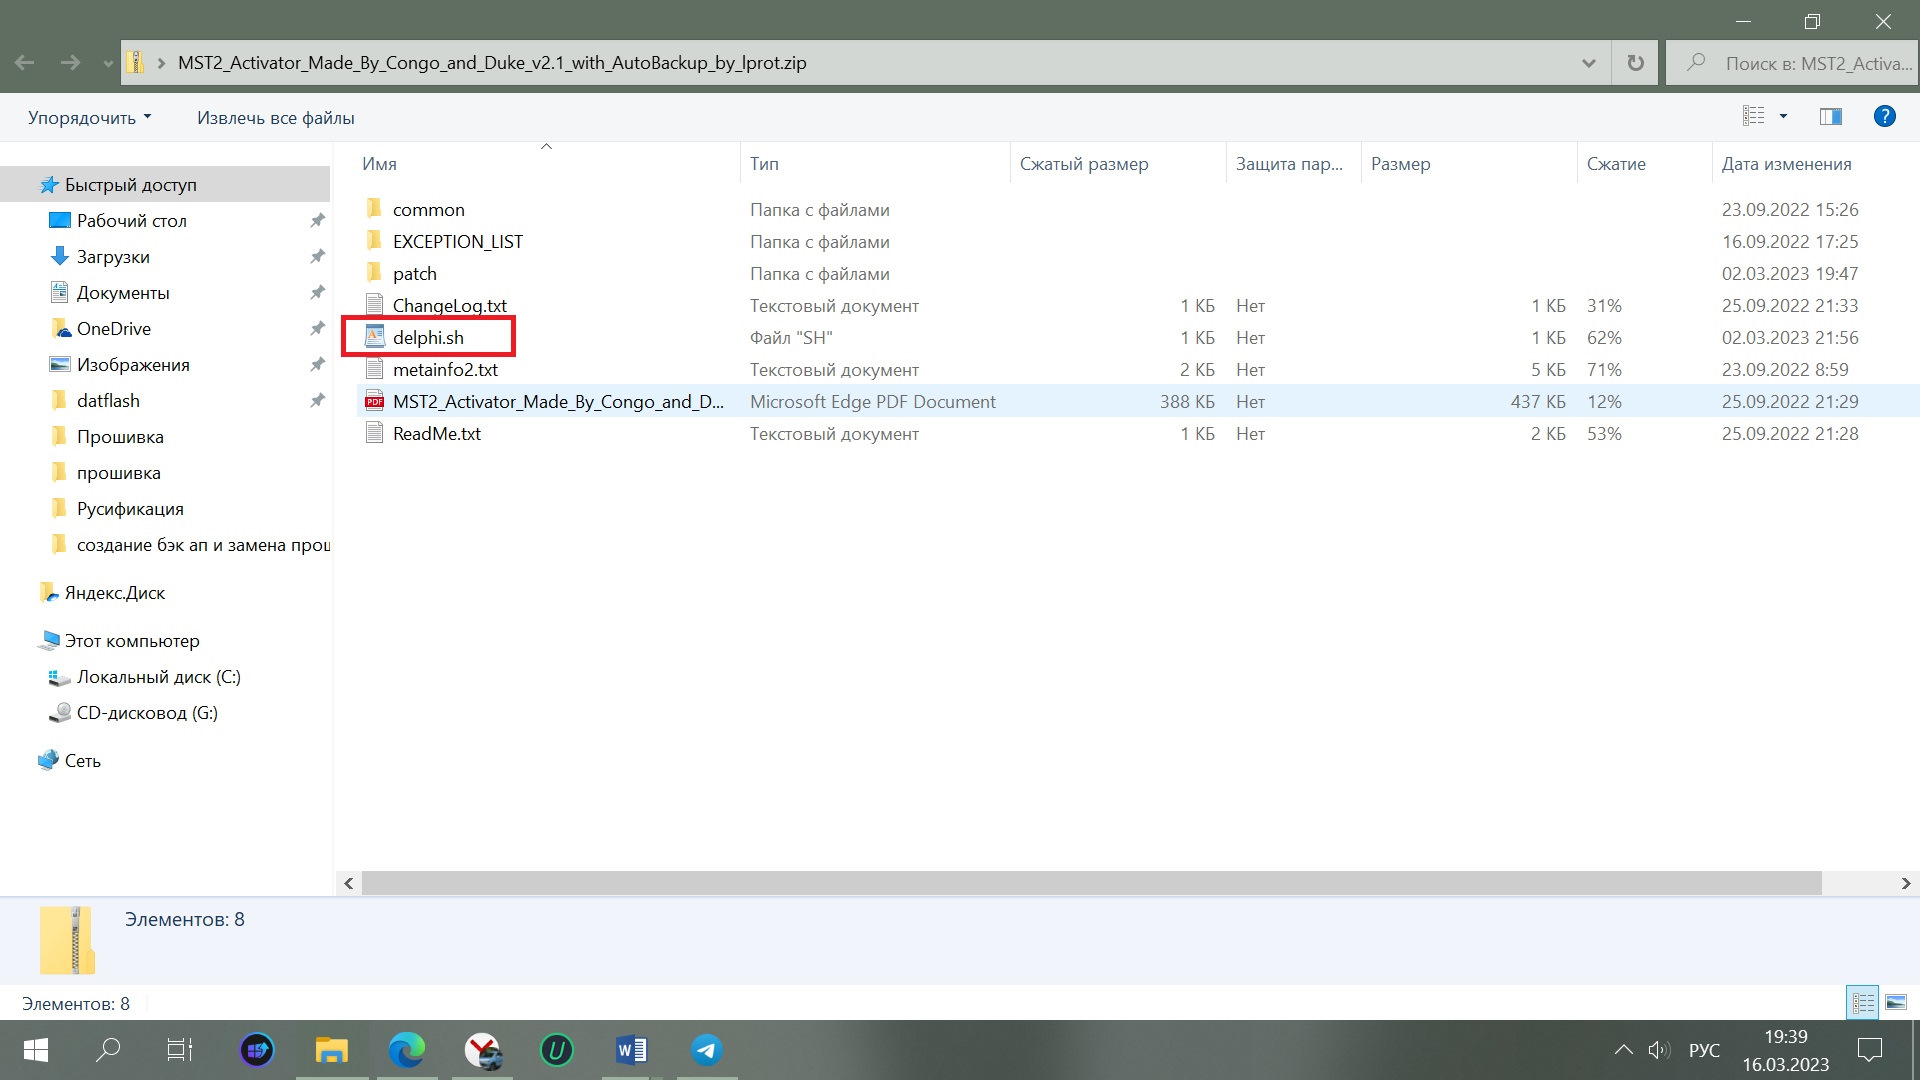
Task: Select Загрузки in the navigation pane
Action: coord(113,257)
